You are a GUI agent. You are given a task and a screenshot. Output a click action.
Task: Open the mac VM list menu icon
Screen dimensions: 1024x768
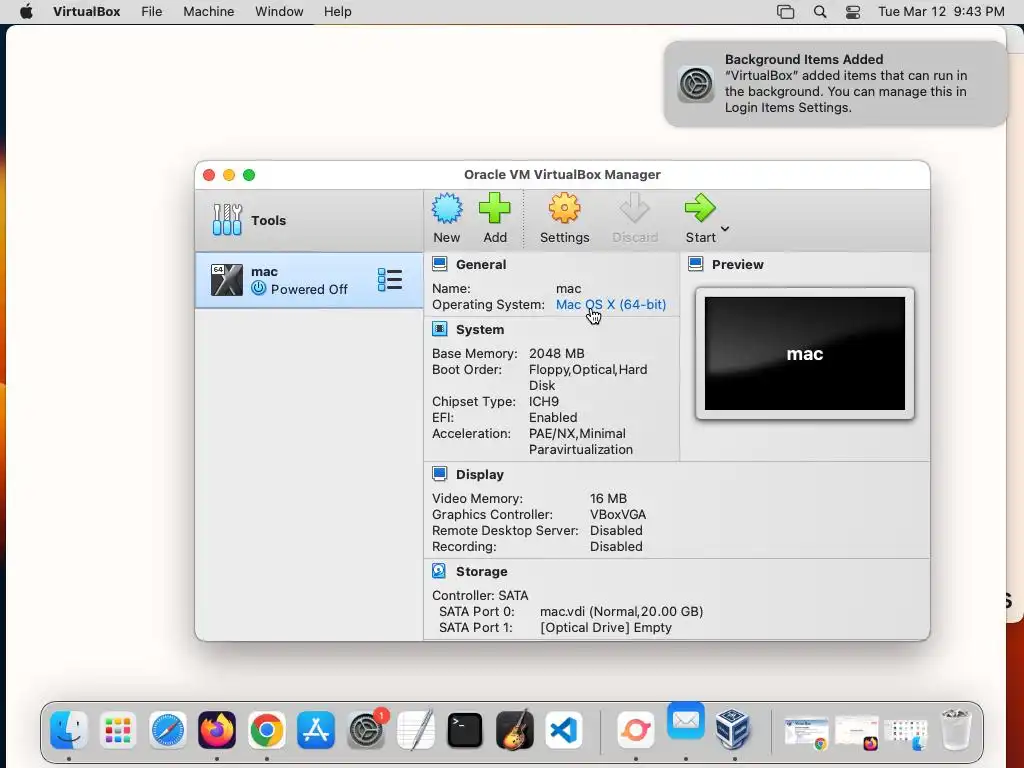click(390, 280)
